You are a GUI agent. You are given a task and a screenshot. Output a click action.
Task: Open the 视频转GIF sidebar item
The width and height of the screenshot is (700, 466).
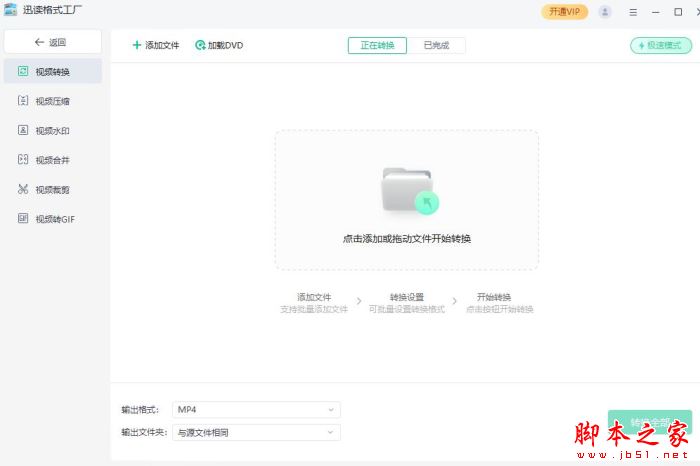coord(53,219)
